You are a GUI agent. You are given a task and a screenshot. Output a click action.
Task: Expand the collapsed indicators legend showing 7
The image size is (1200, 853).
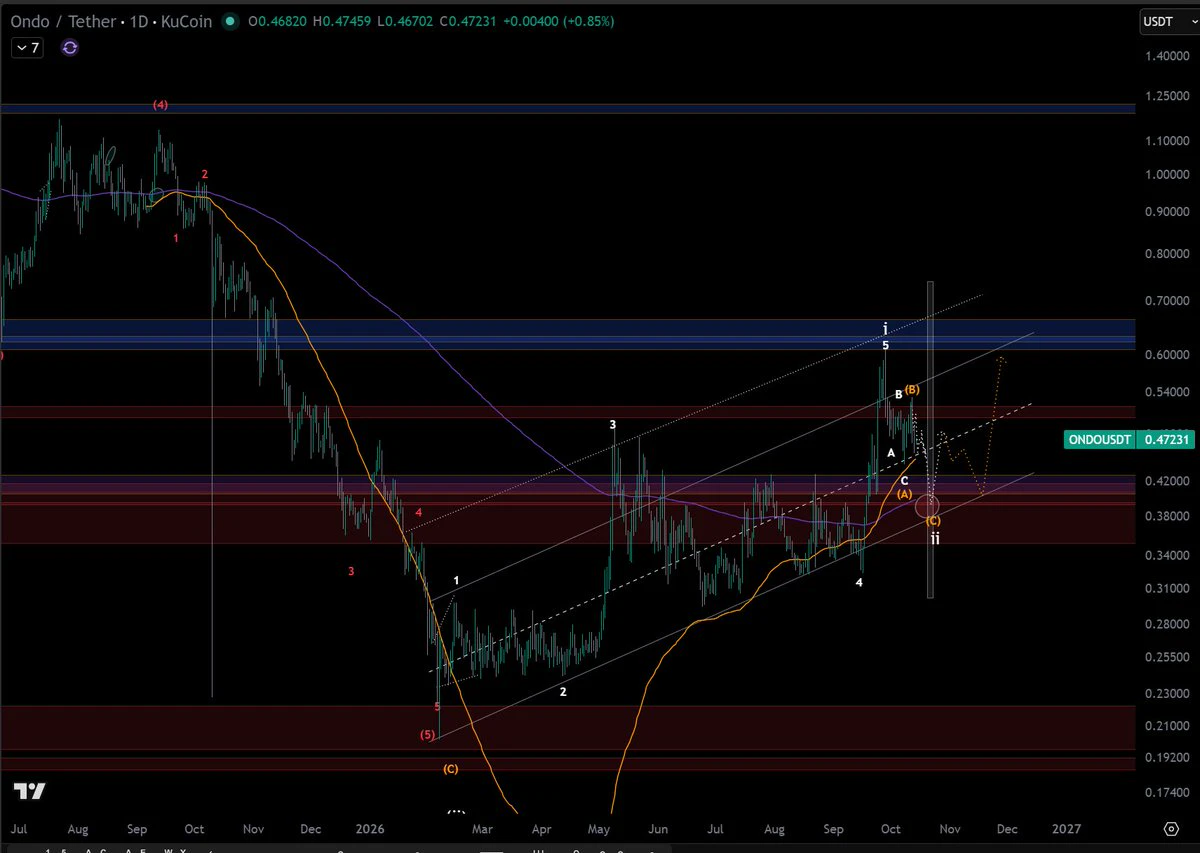coord(28,47)
